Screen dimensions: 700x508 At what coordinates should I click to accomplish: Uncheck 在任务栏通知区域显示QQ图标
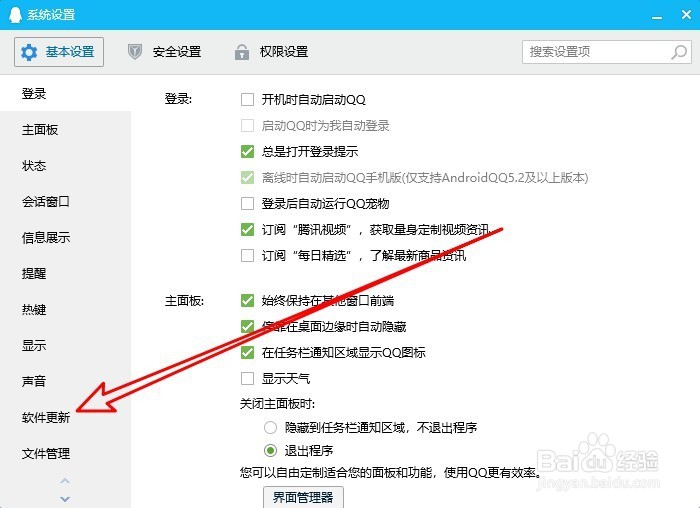click(x=247, y=353)
